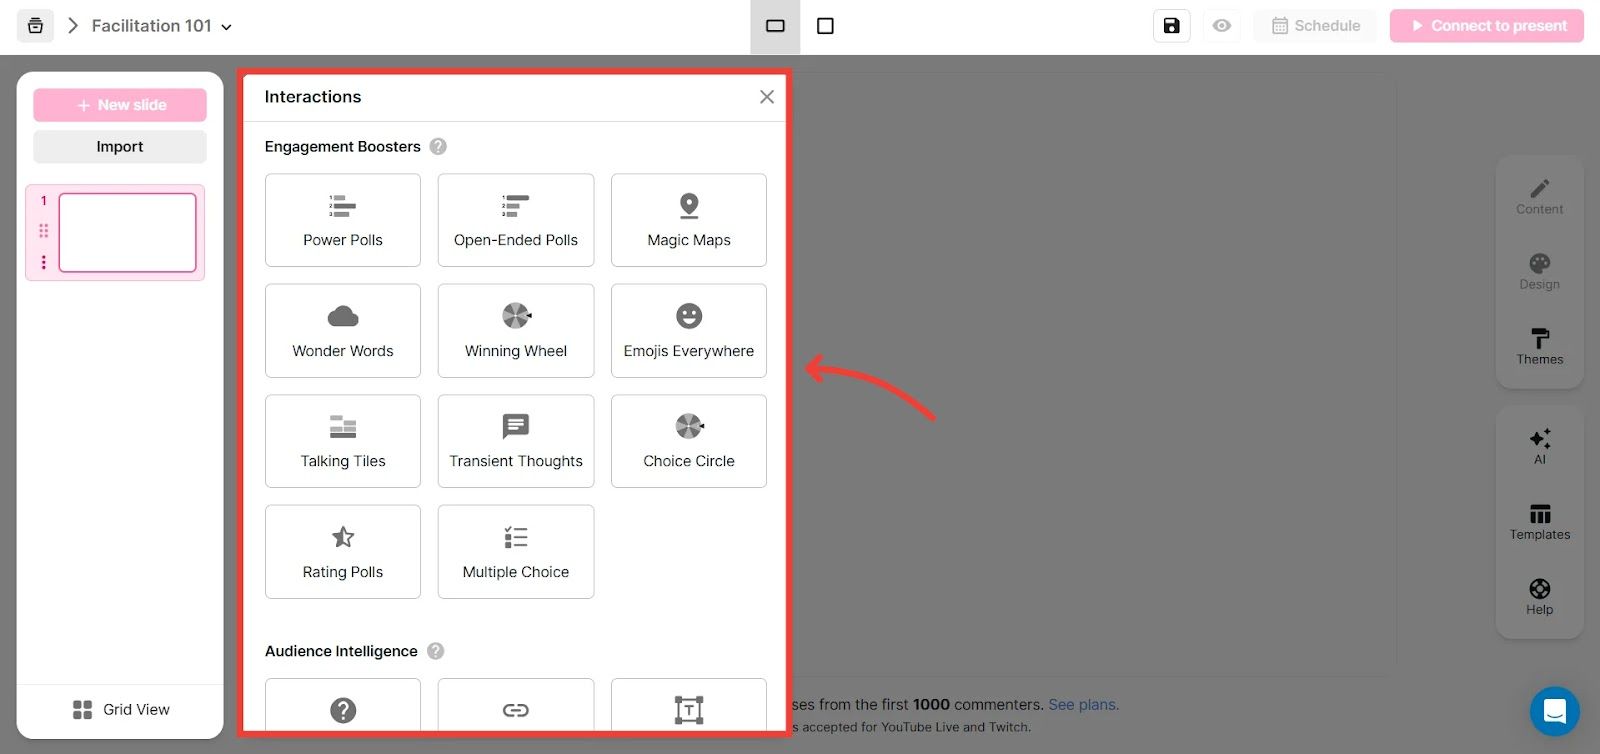
Task: Add a Rating Polls interaction
Action: pyautogui.click(x=343, y=552)
